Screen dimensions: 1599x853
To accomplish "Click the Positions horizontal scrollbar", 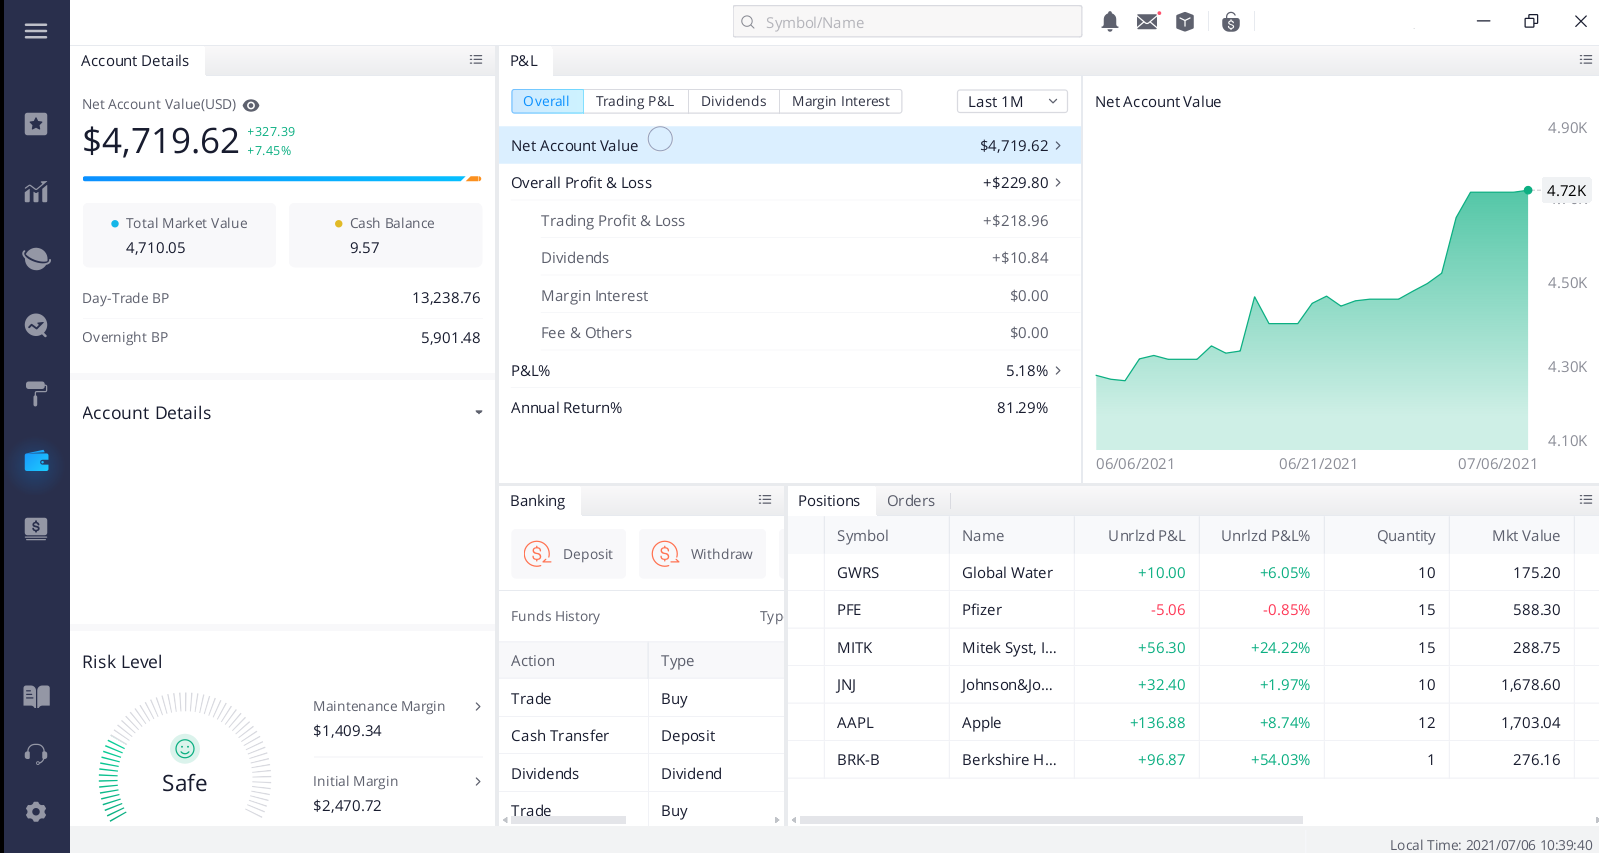I will [1051, 820].
